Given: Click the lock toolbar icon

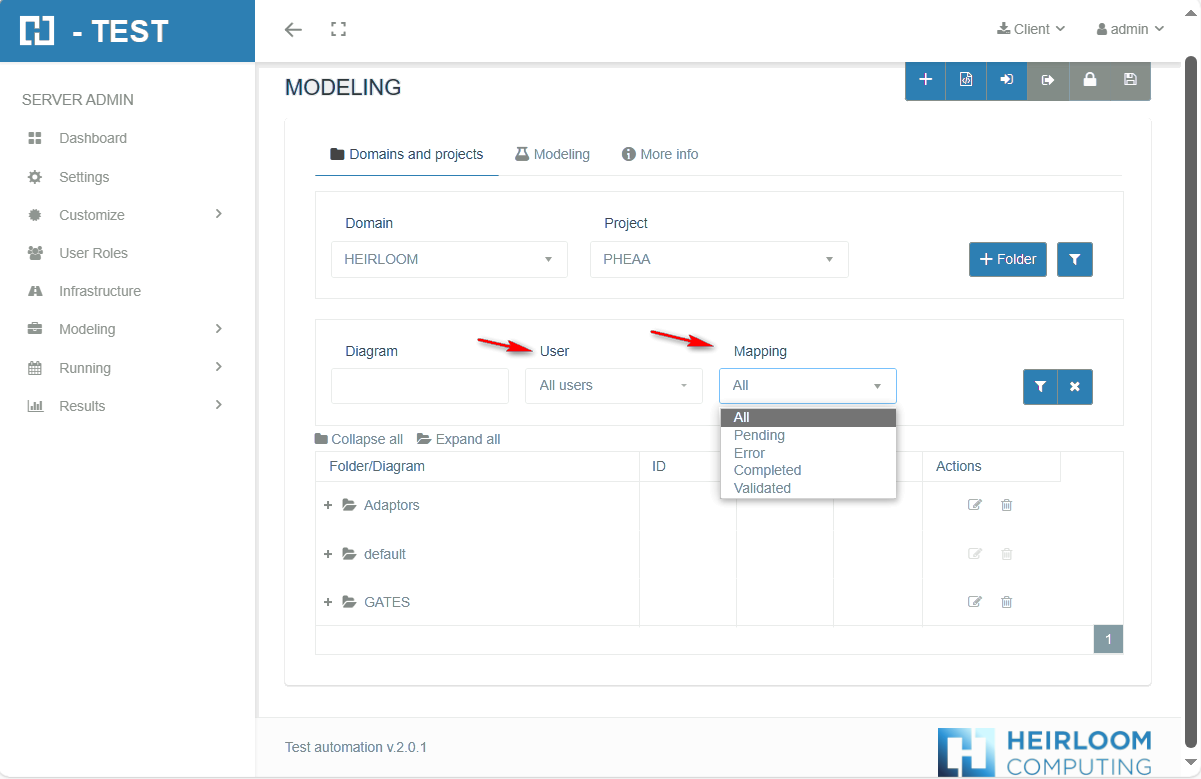Looking at the screenshot, I should (1089, 81).
